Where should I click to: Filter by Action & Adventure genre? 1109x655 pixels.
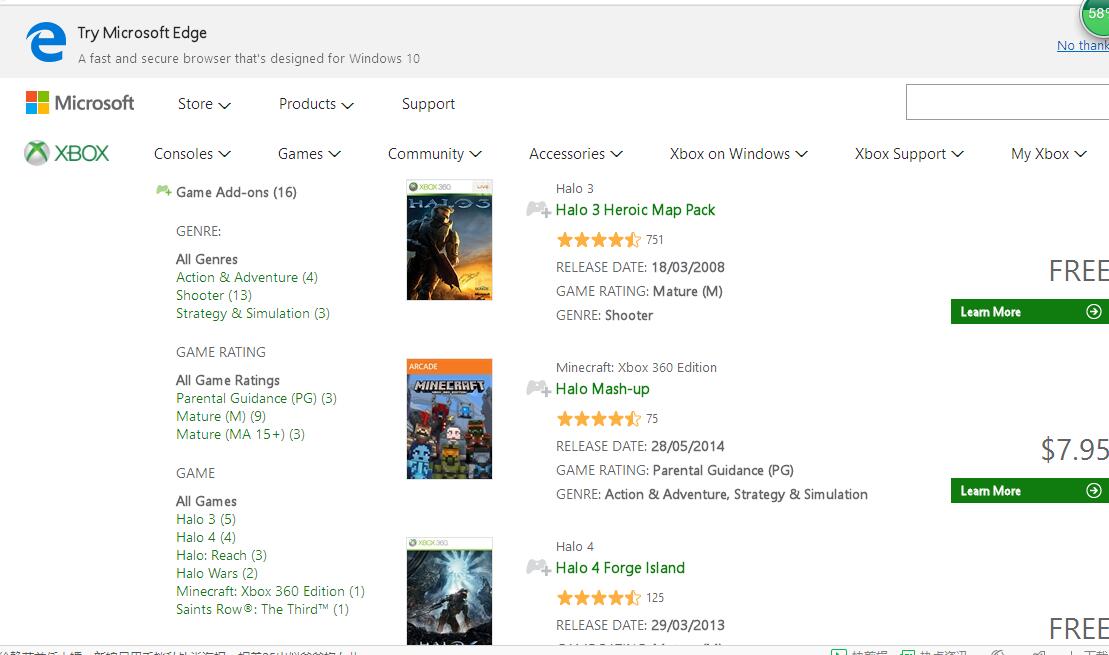point(247,277)
